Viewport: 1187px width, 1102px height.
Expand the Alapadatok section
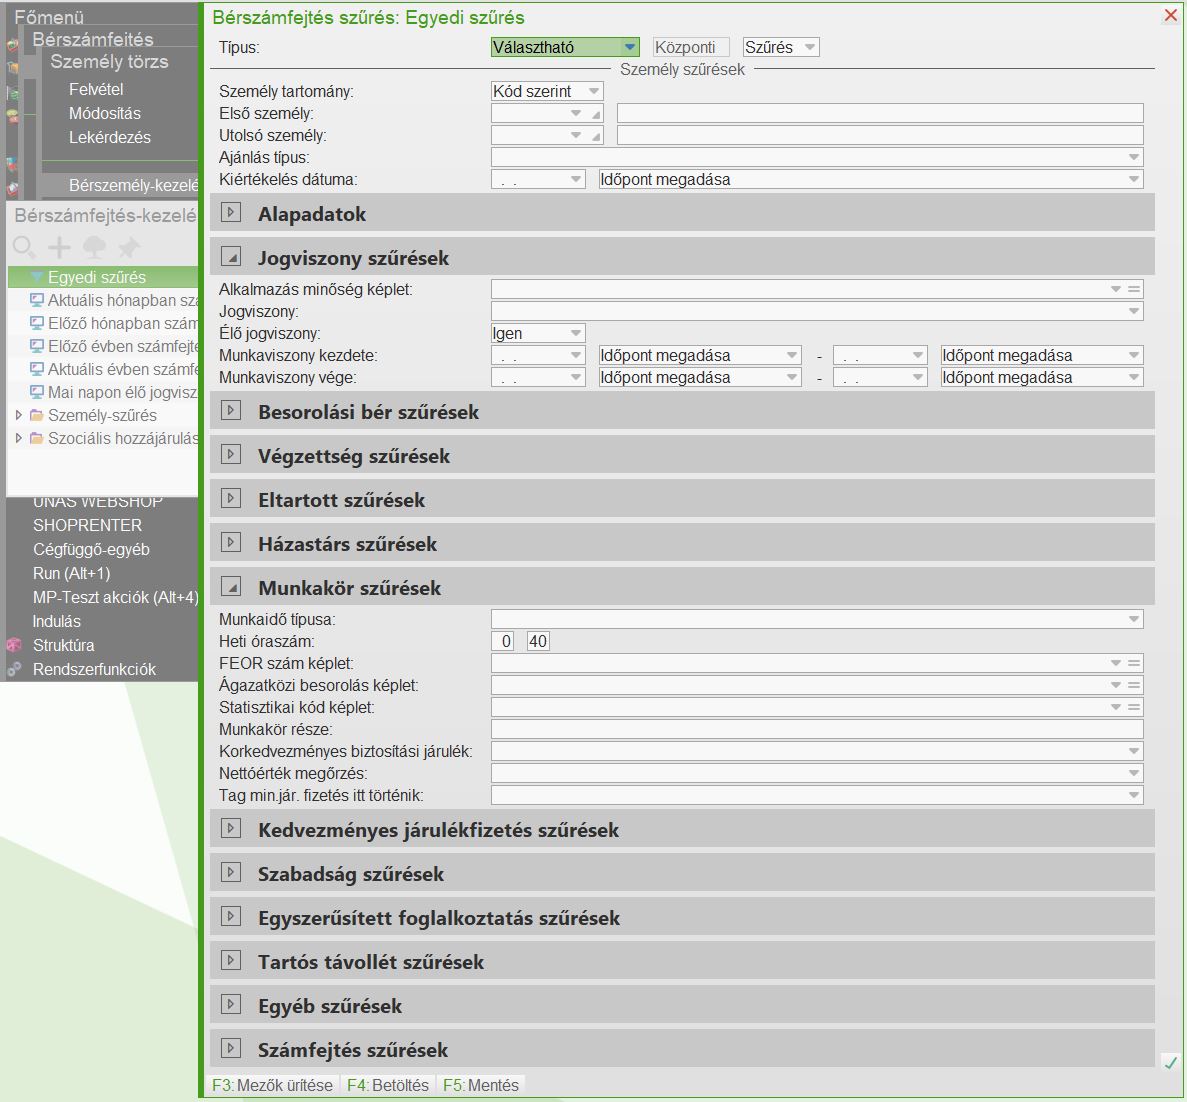click(231, 213)
